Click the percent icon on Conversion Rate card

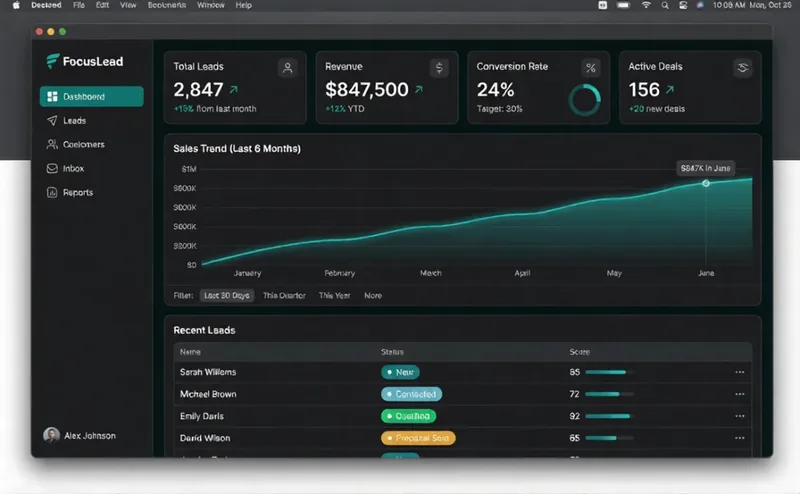tap(591, 68)
